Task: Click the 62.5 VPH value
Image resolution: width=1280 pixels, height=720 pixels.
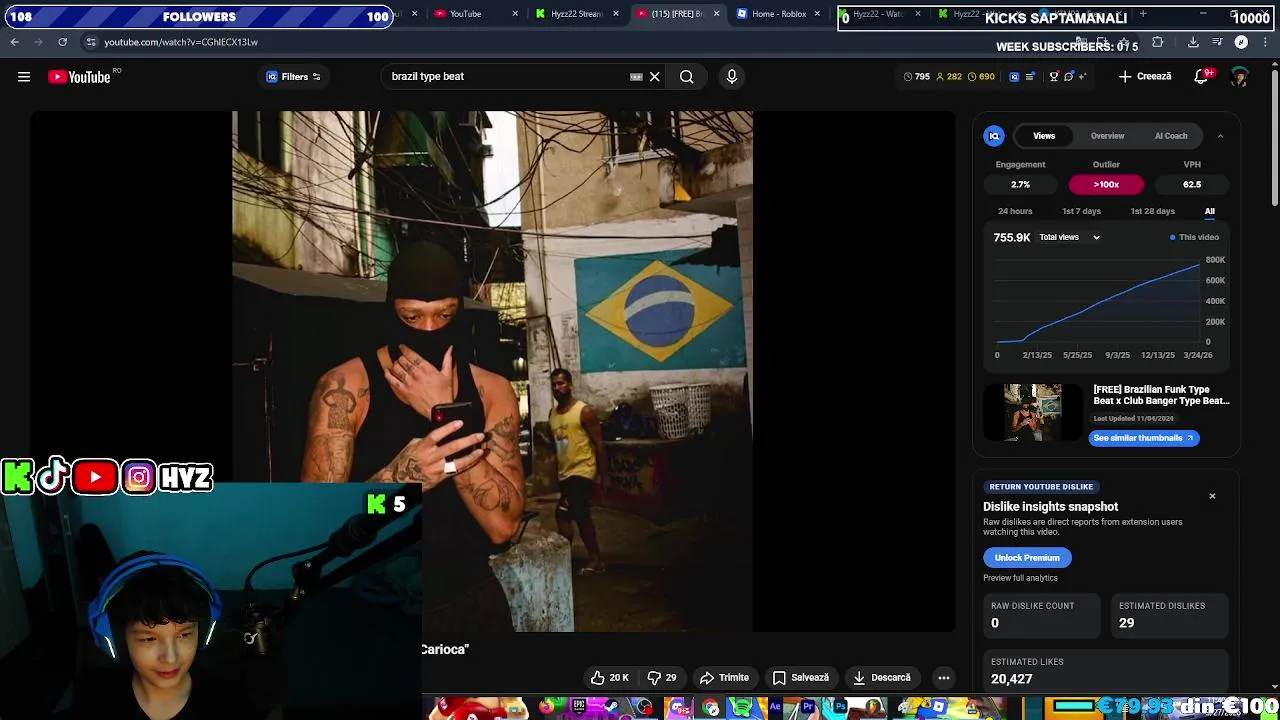Action: 1192,184
